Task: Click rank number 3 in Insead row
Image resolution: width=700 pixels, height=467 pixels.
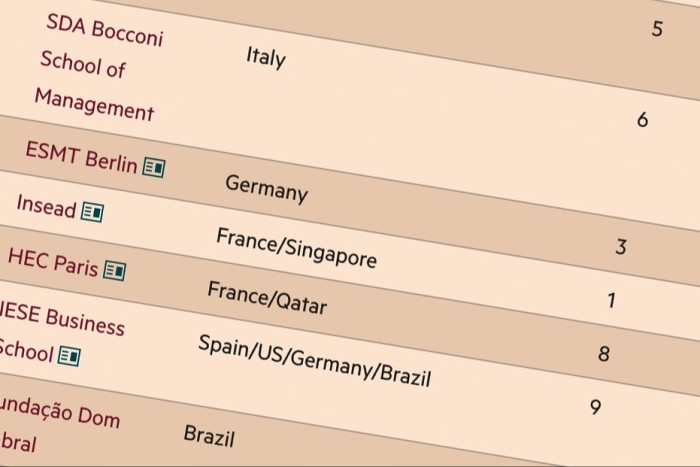Action: point(621,247)
